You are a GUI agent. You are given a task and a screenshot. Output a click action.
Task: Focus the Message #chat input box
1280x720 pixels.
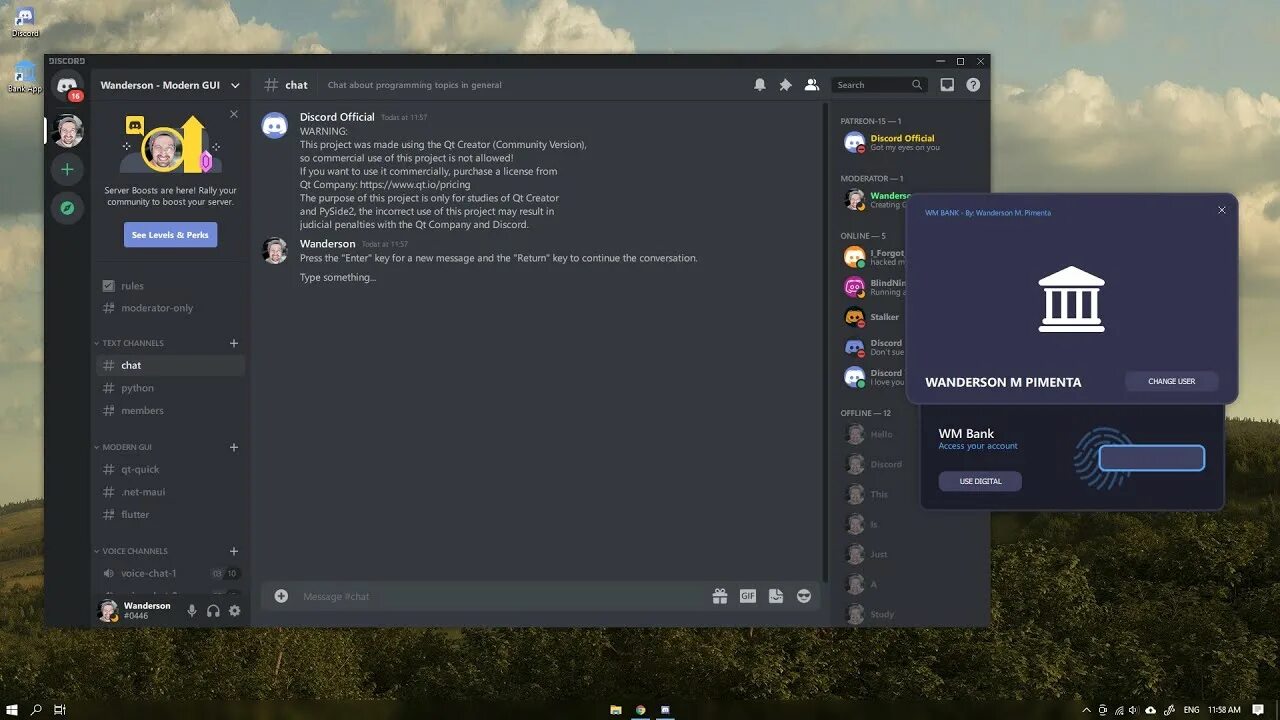500,596
